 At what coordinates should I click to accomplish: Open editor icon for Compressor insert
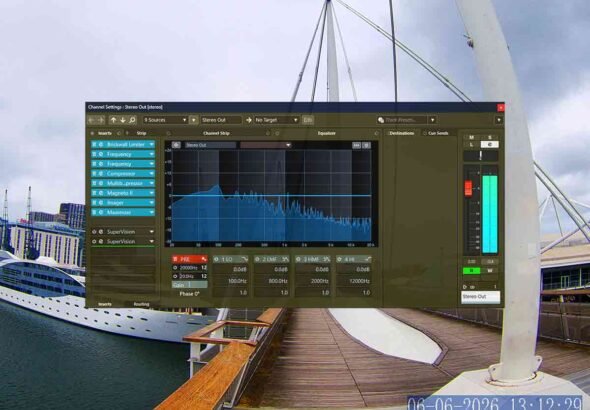click(x=101, y=174)
